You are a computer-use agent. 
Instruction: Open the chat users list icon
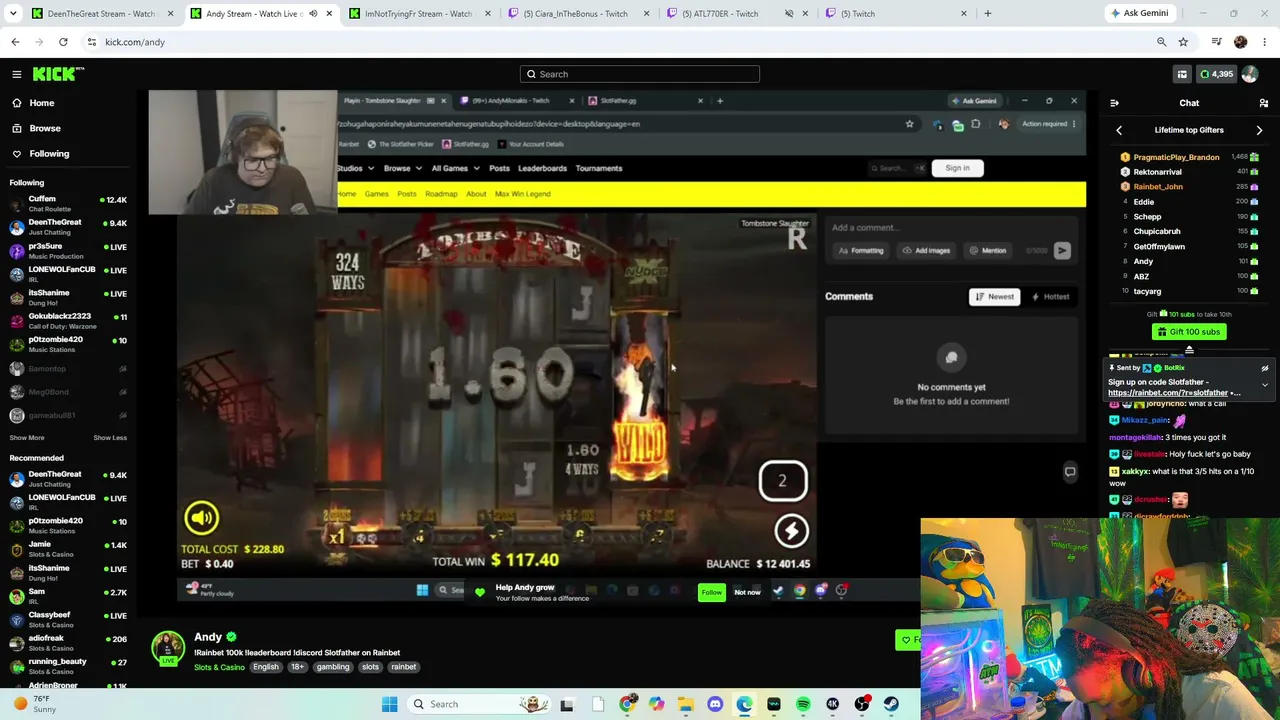(1264, 103)
